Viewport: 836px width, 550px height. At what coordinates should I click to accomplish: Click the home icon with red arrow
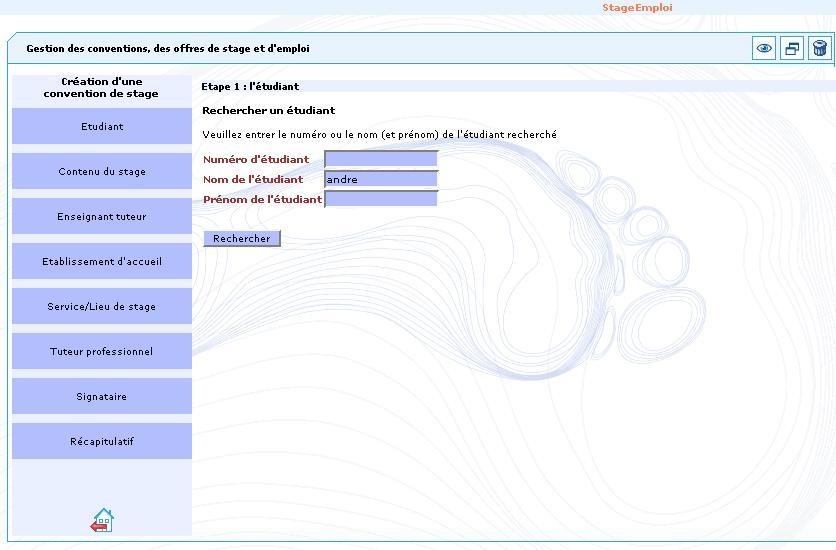(x=102, y=520)
